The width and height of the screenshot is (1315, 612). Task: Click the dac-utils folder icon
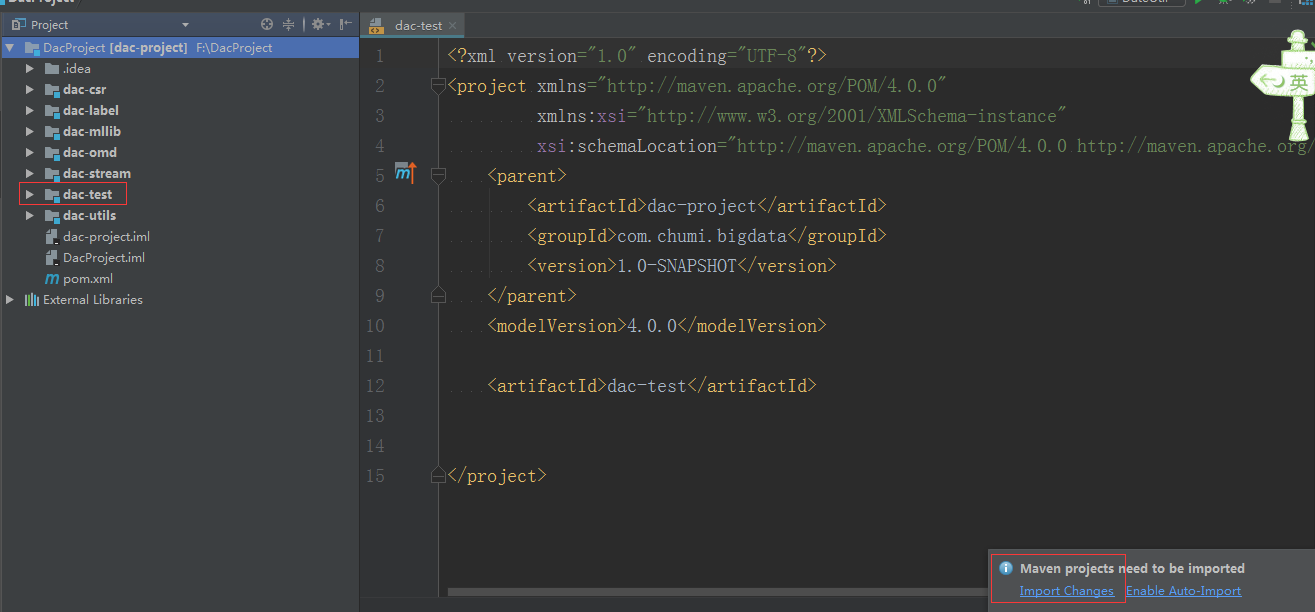coord(52,216)
